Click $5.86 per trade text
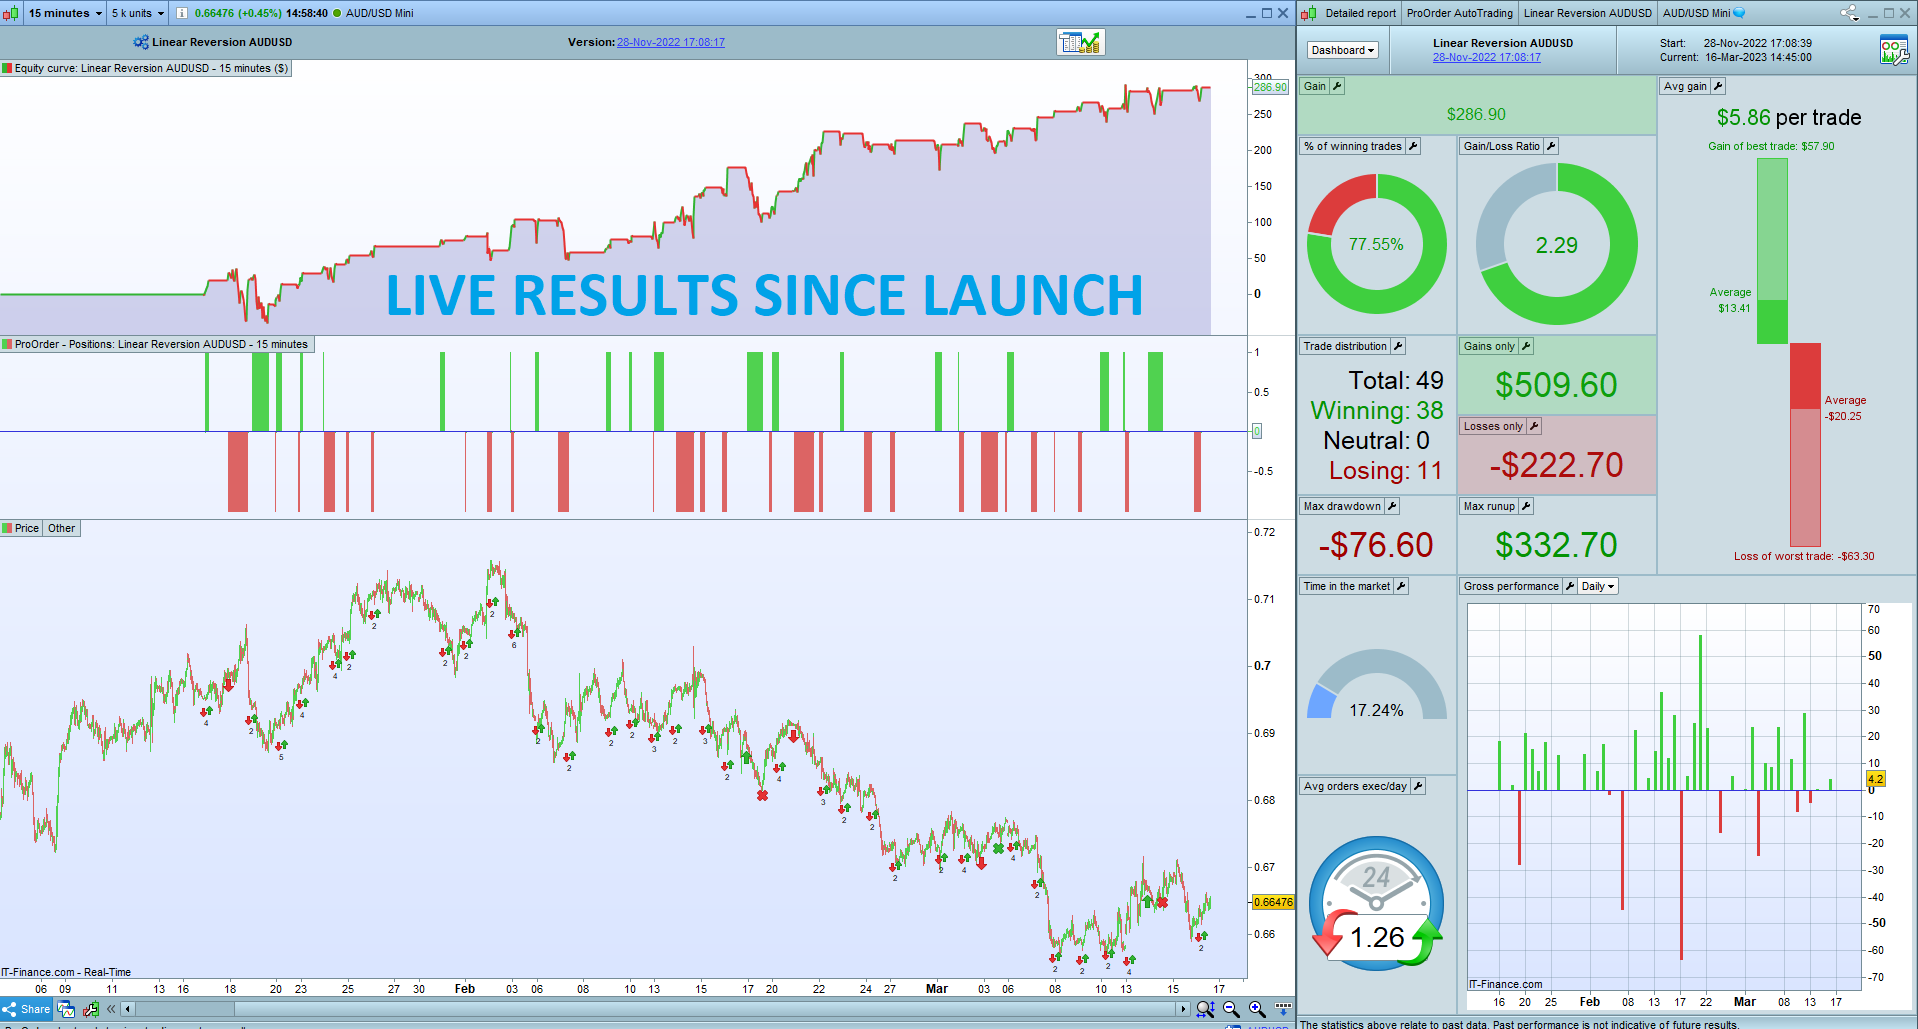Viewport: 1918px width, 1029px height. (1789, 117)
